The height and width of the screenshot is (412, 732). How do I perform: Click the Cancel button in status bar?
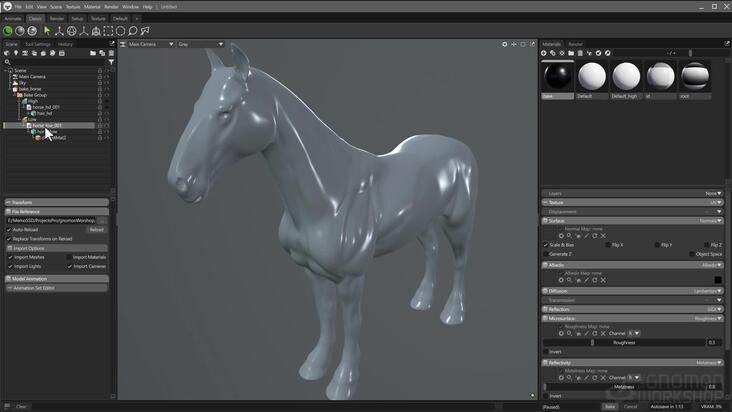pos(630,406)
